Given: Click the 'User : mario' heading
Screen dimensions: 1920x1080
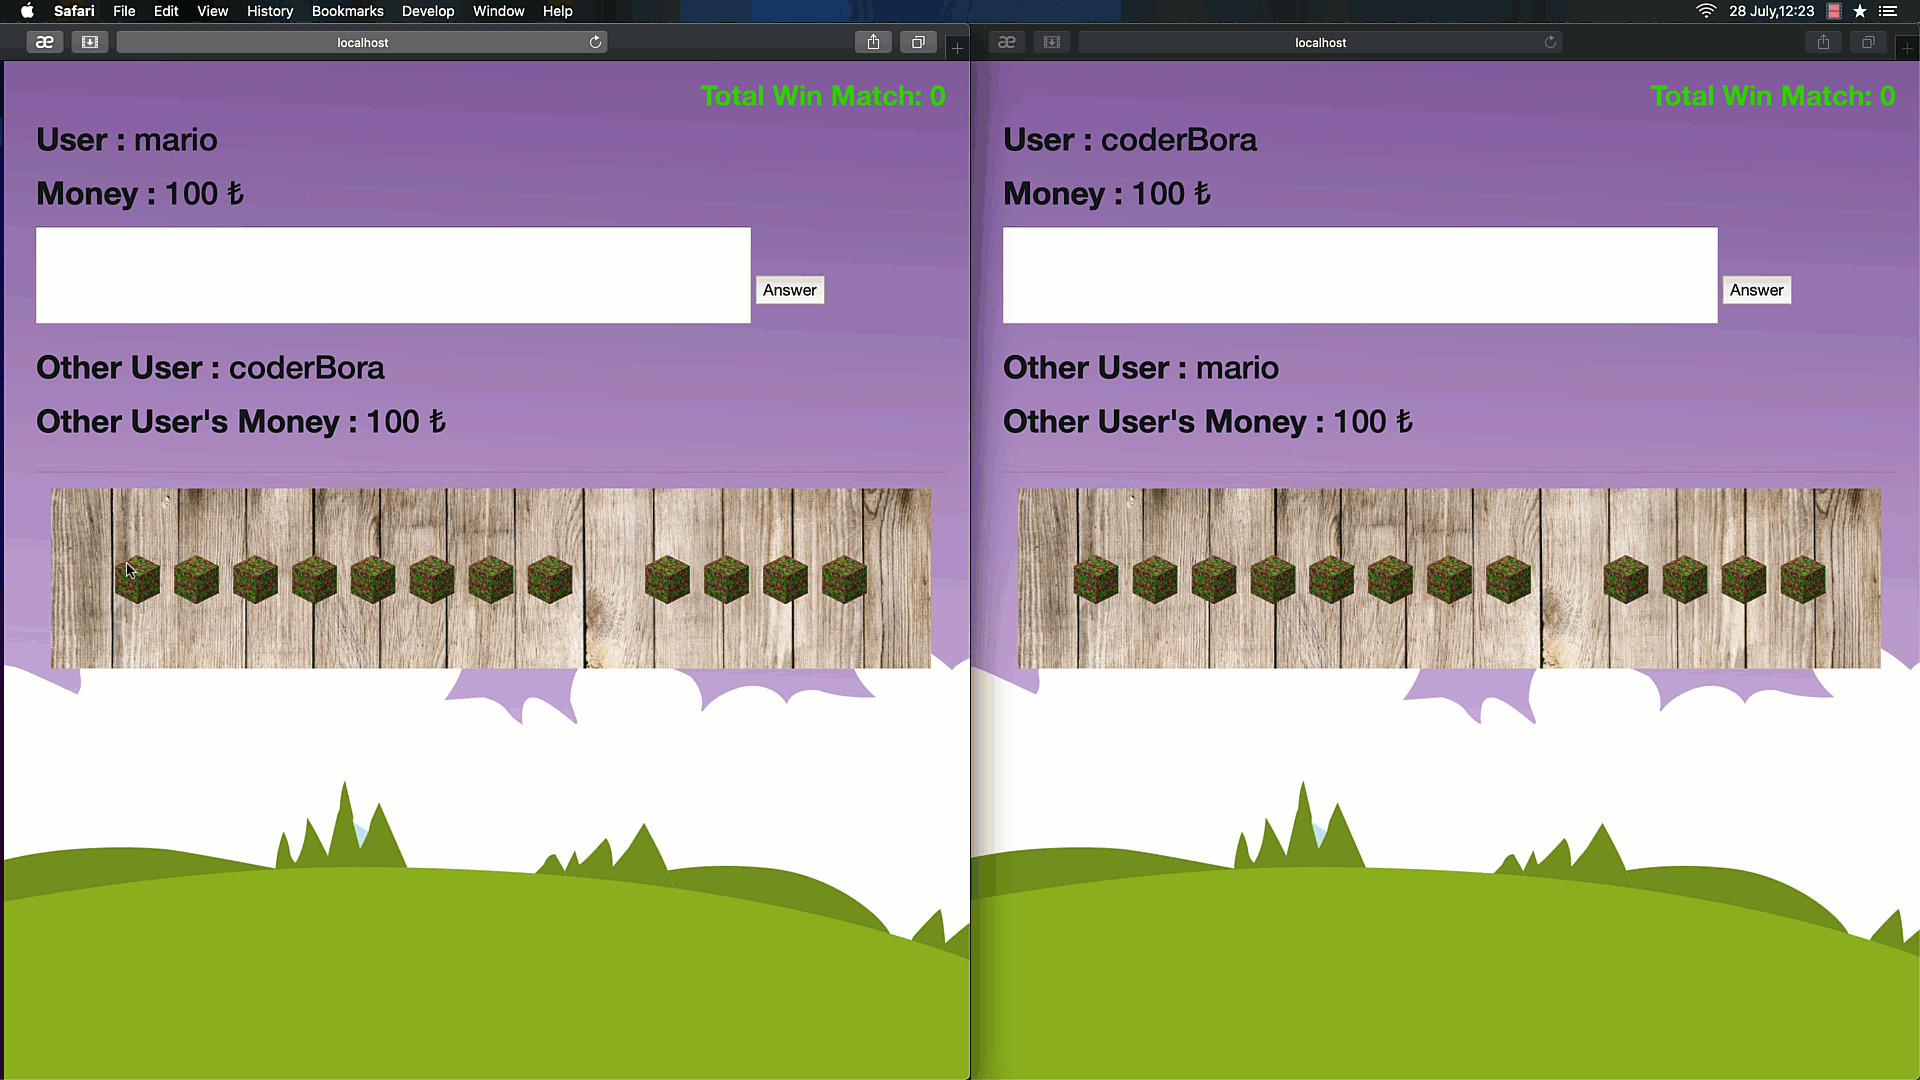Looking at the screenshot, I should (x=127, y=140).
